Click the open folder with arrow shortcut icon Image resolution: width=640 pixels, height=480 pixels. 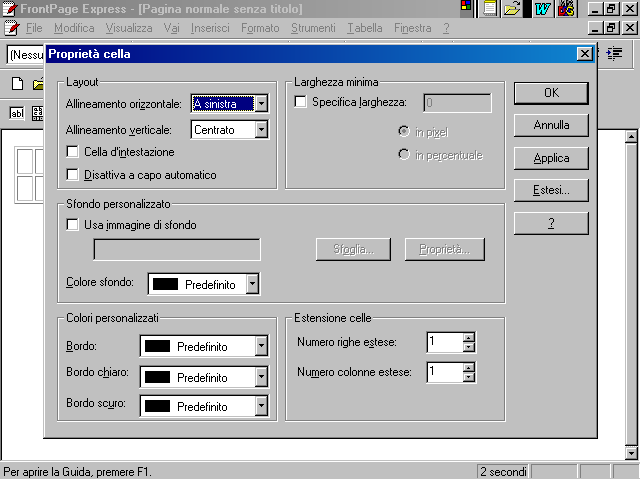(x=512, y=9)
